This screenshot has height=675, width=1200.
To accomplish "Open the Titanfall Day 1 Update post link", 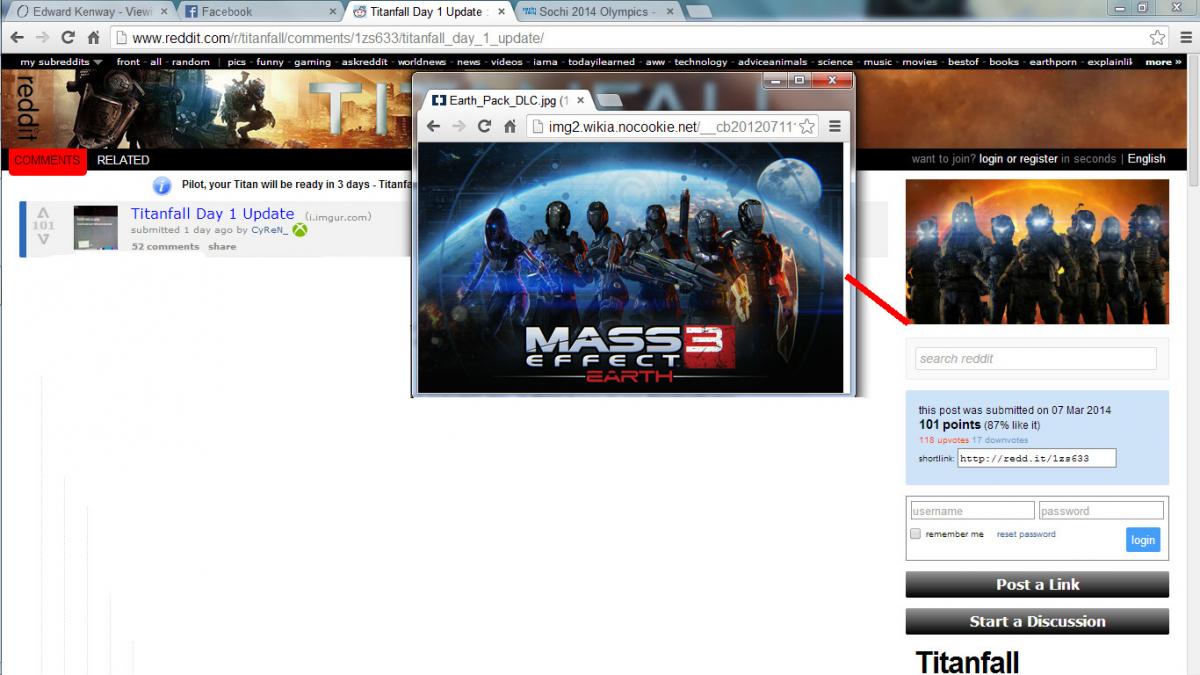I will 212,214.
